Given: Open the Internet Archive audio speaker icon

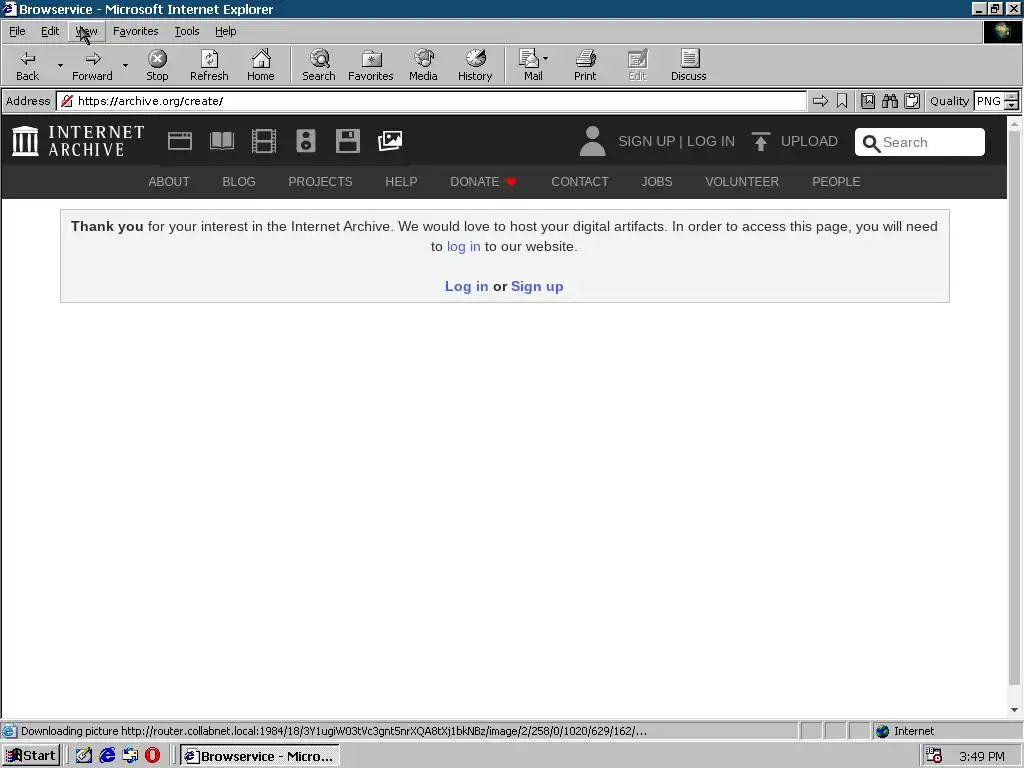Looking at the screenshot, I should pos(306,141).
